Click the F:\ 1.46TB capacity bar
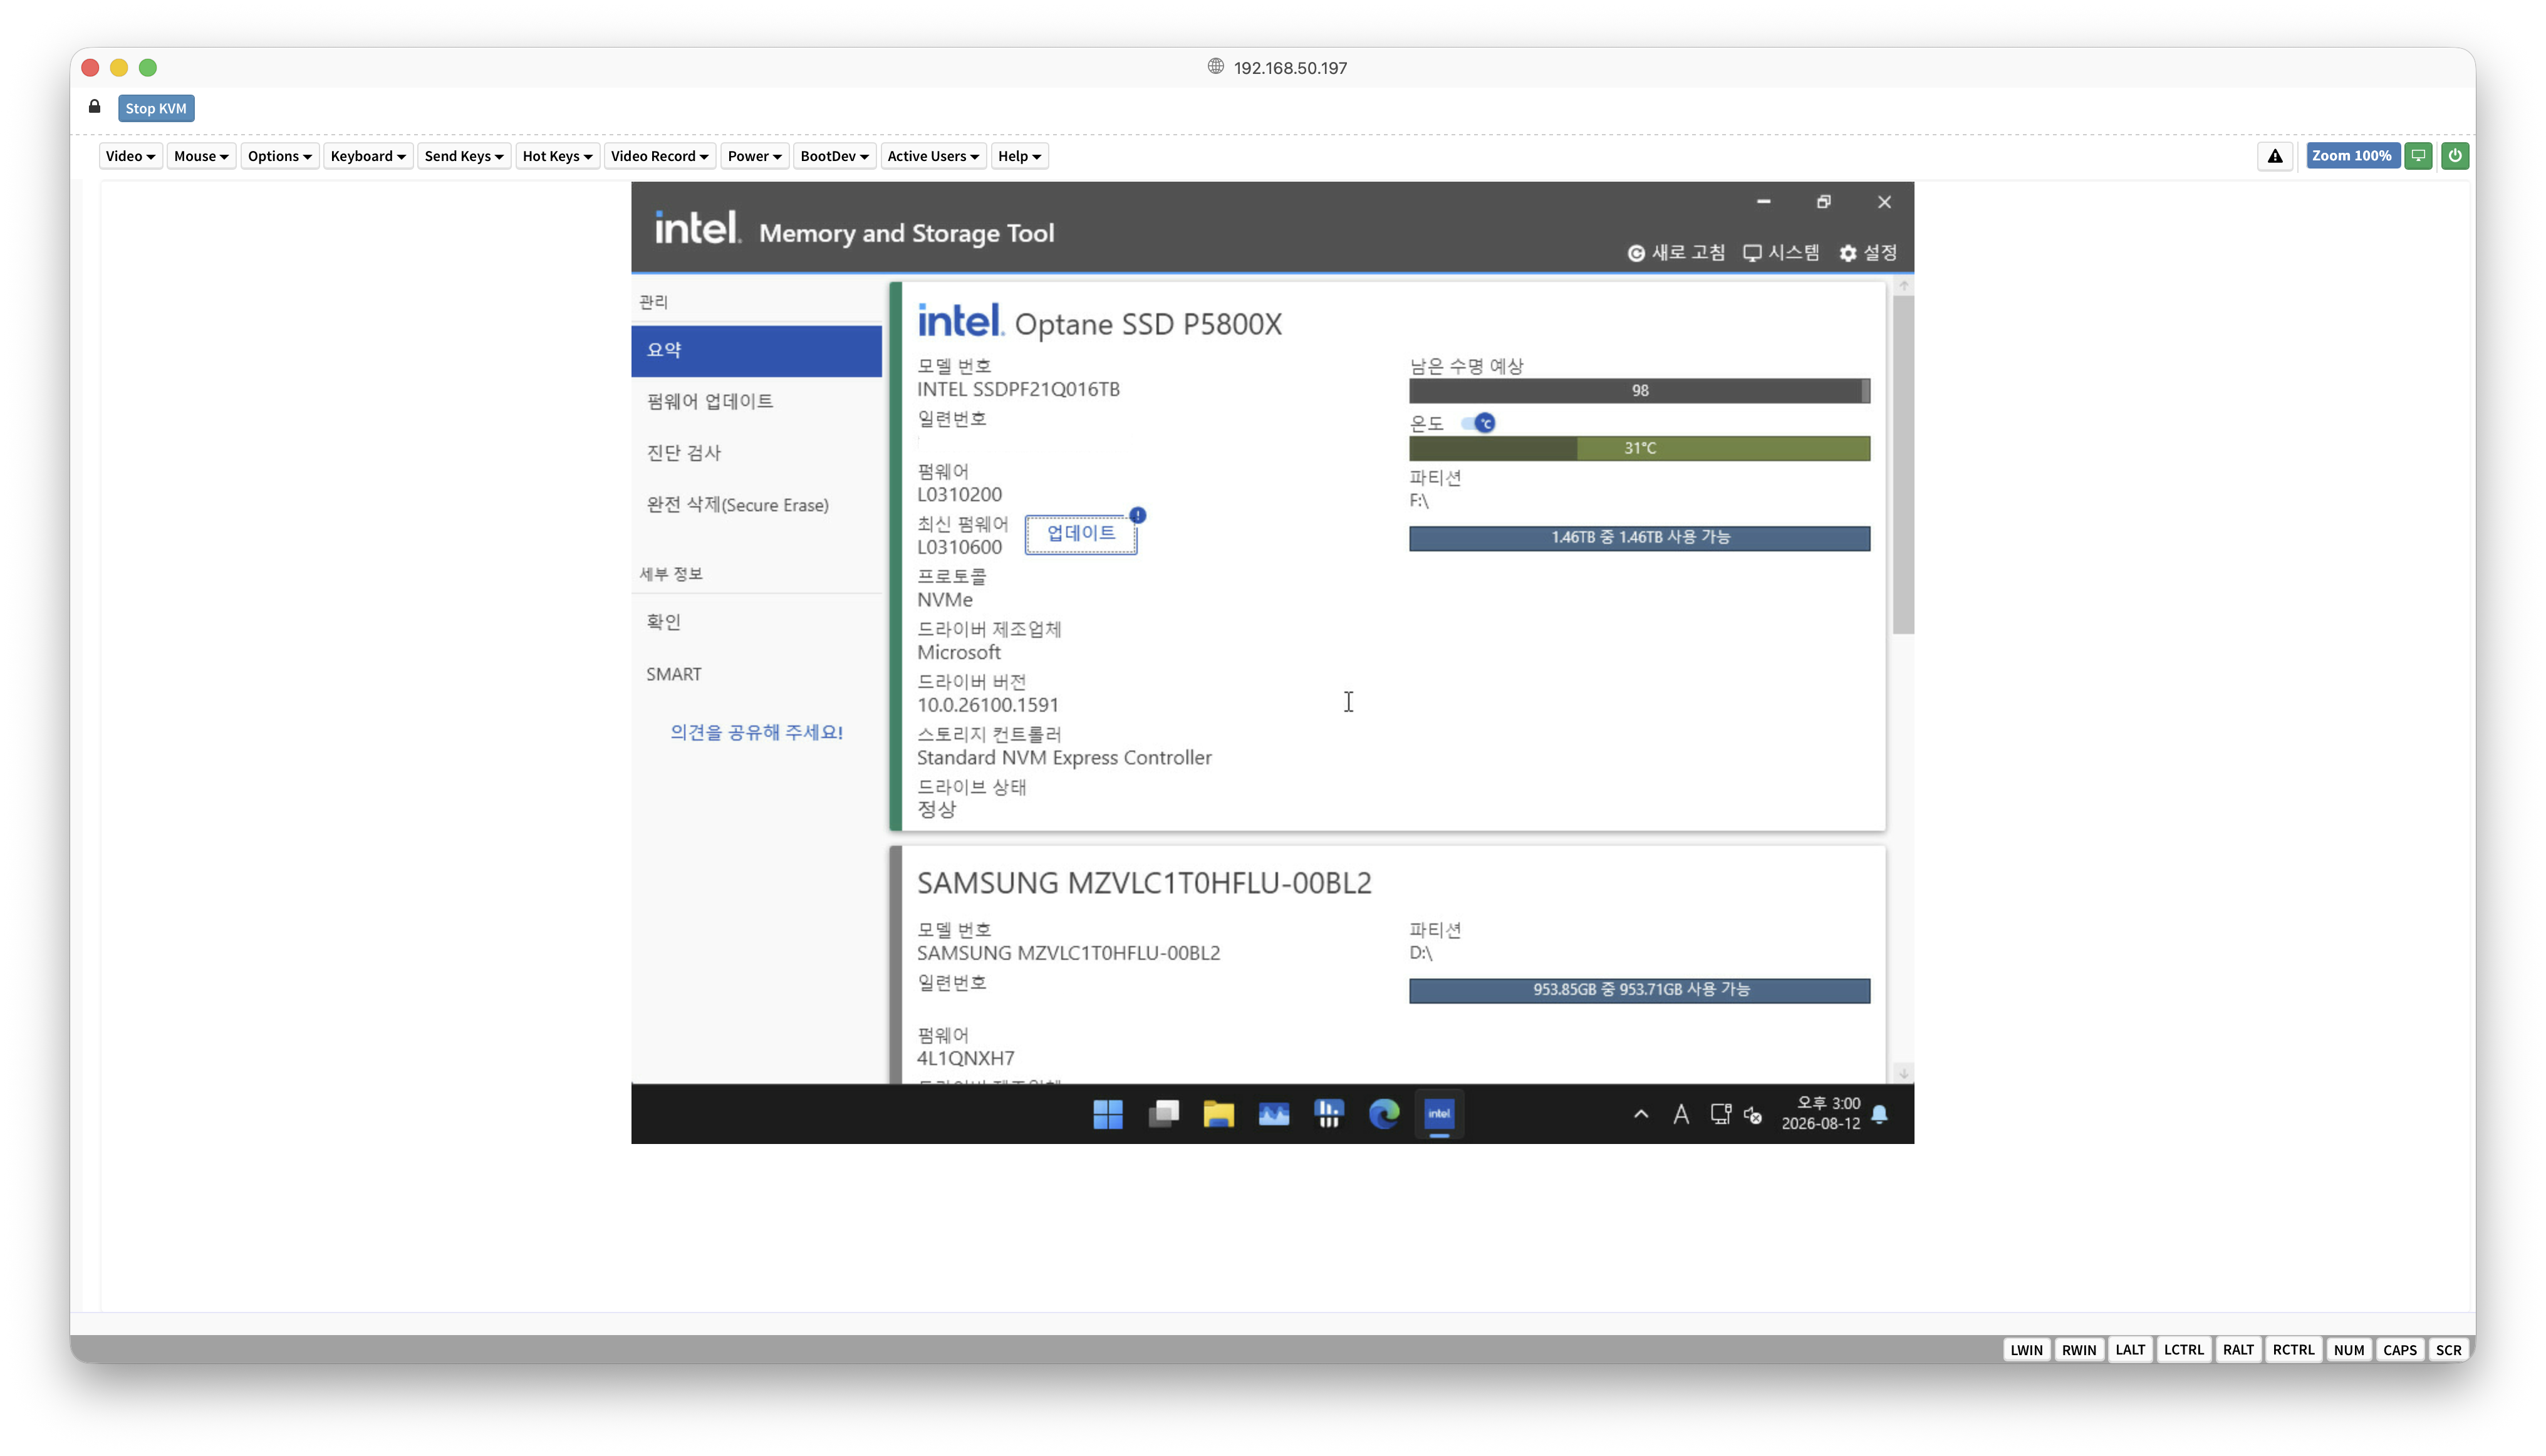2546x1456 pixels. 1639,538
